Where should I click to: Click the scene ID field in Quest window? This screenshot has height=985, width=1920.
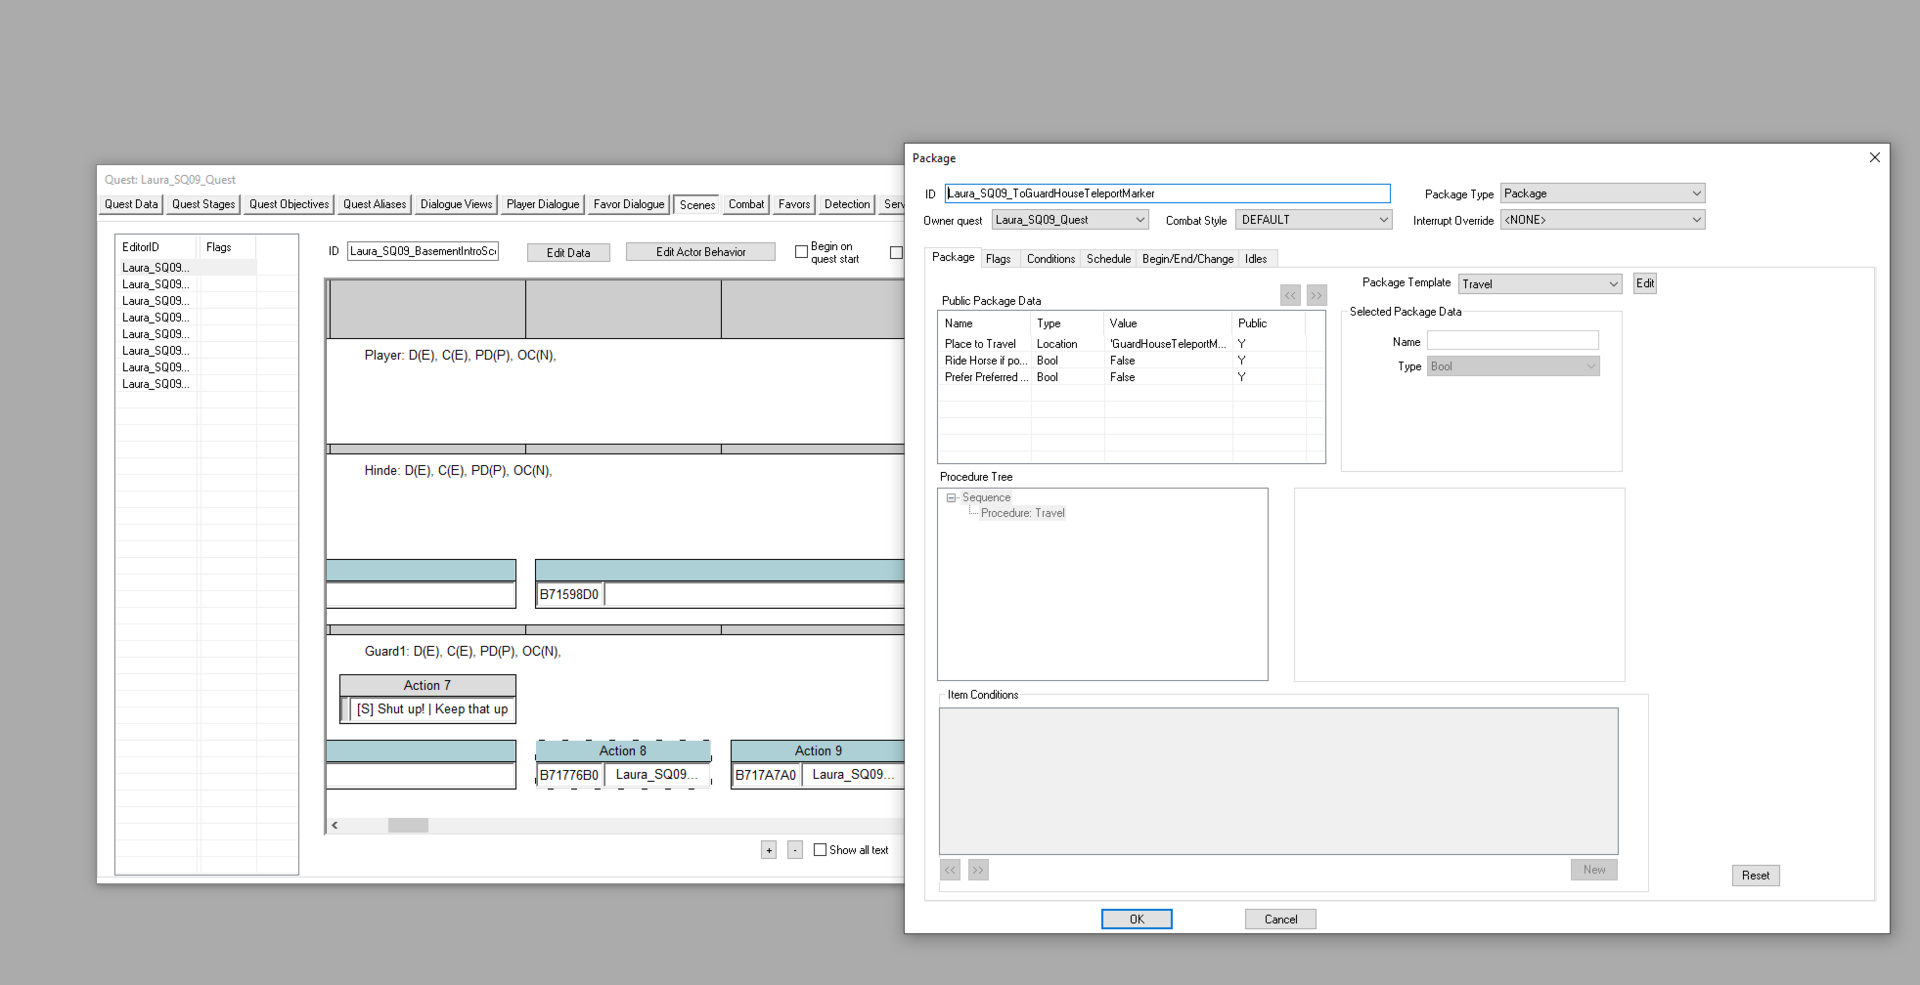[423, 251]
